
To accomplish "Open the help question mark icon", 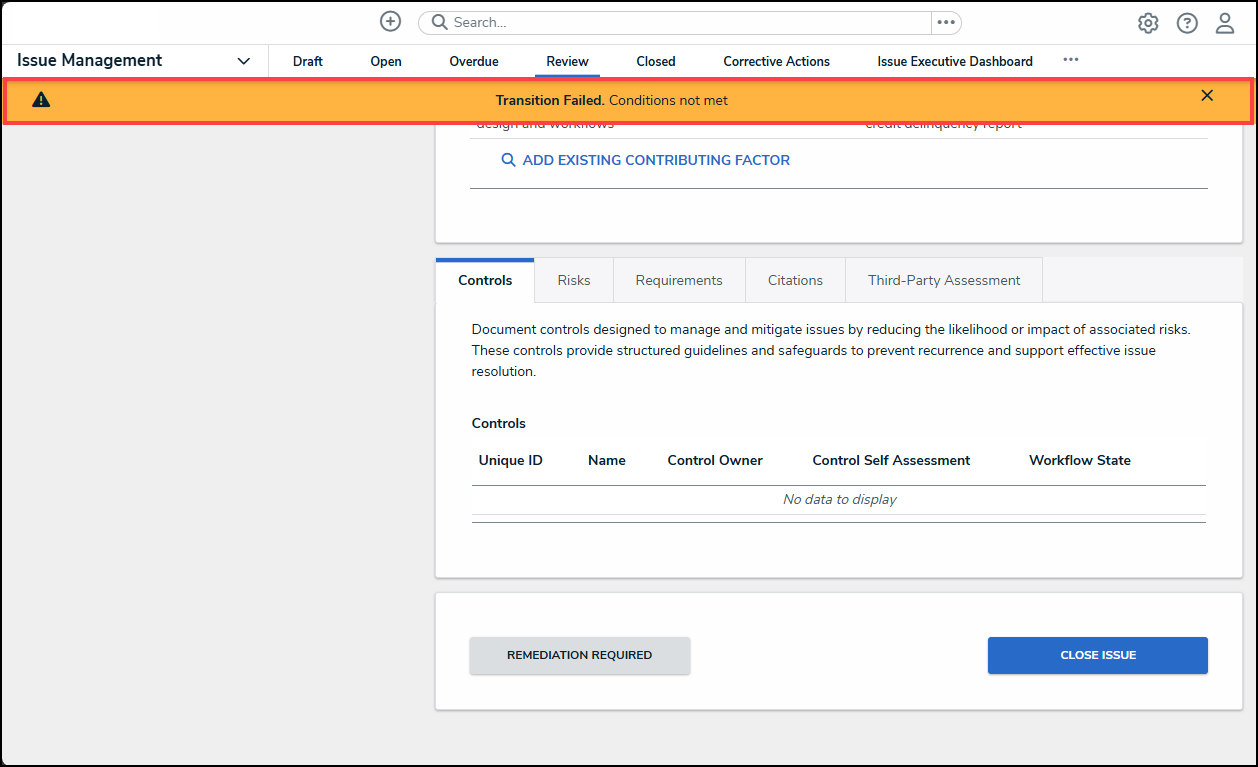I will tap(1186, 22).
